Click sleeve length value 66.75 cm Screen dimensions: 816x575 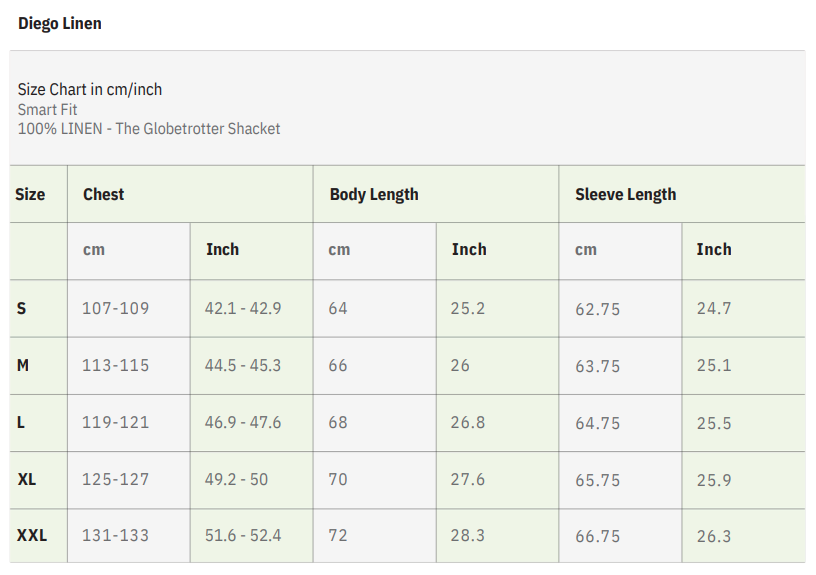[597, 536]
